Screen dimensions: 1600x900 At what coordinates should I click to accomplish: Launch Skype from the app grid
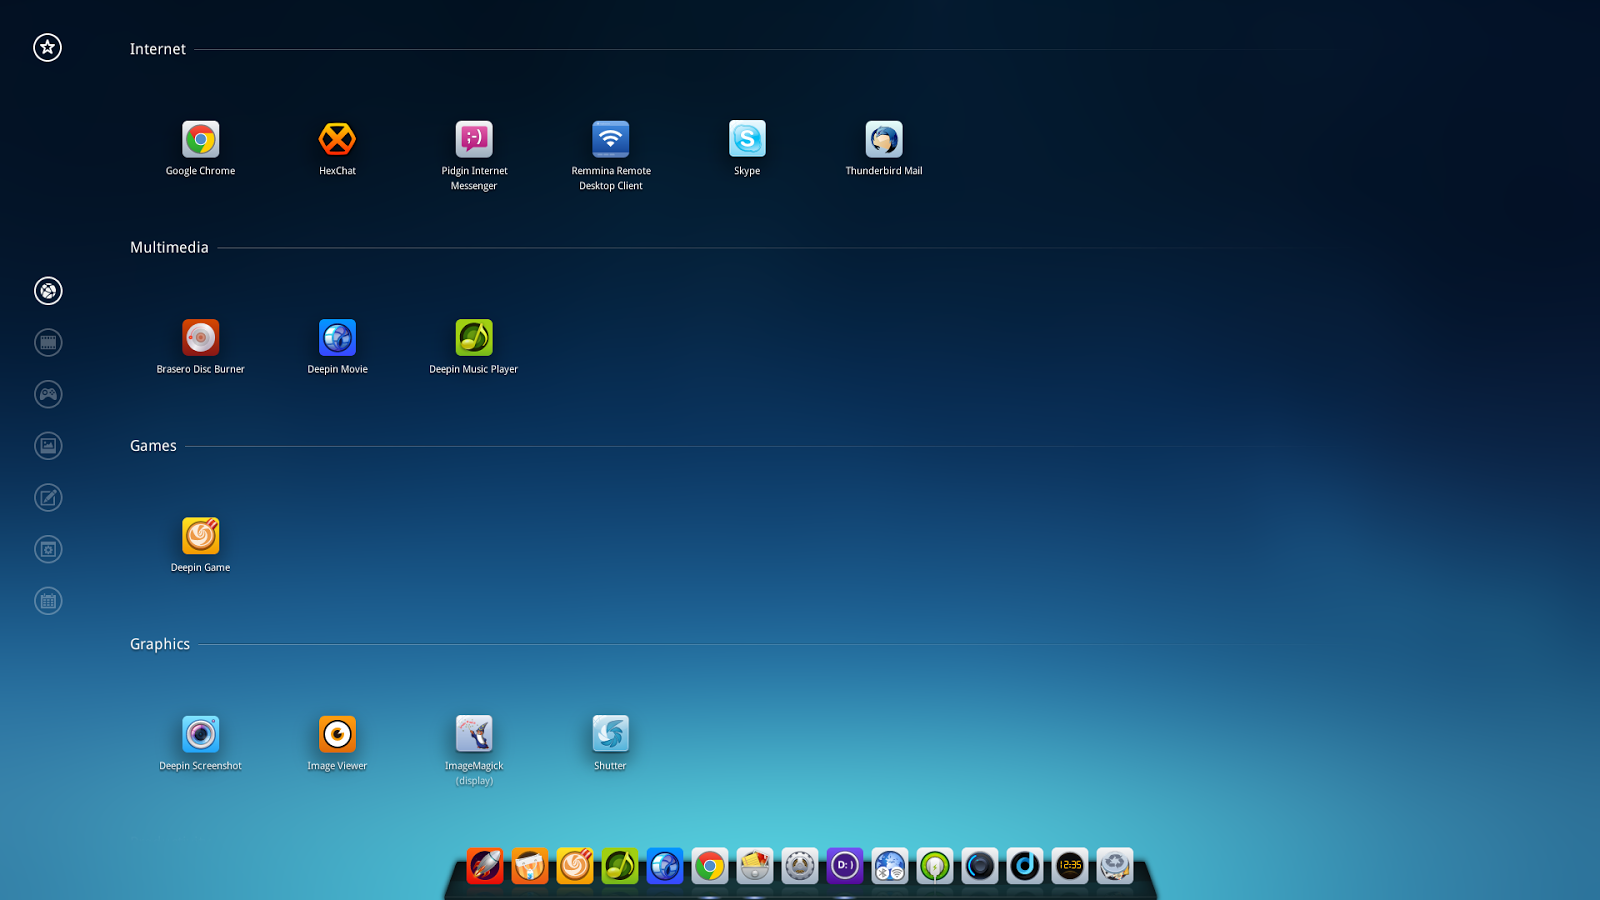click(747, 140)
